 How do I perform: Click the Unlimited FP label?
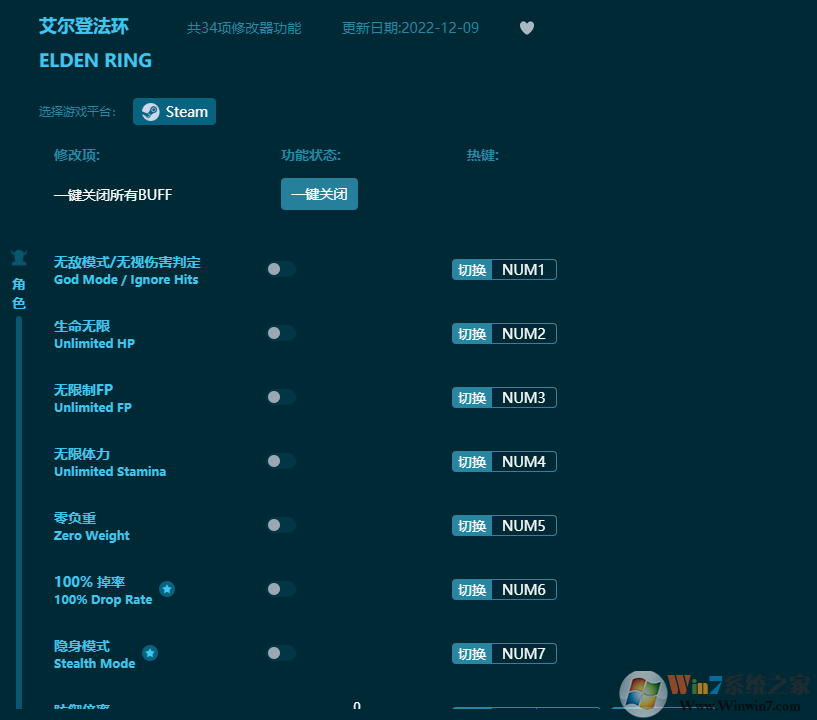pos(93,408)
